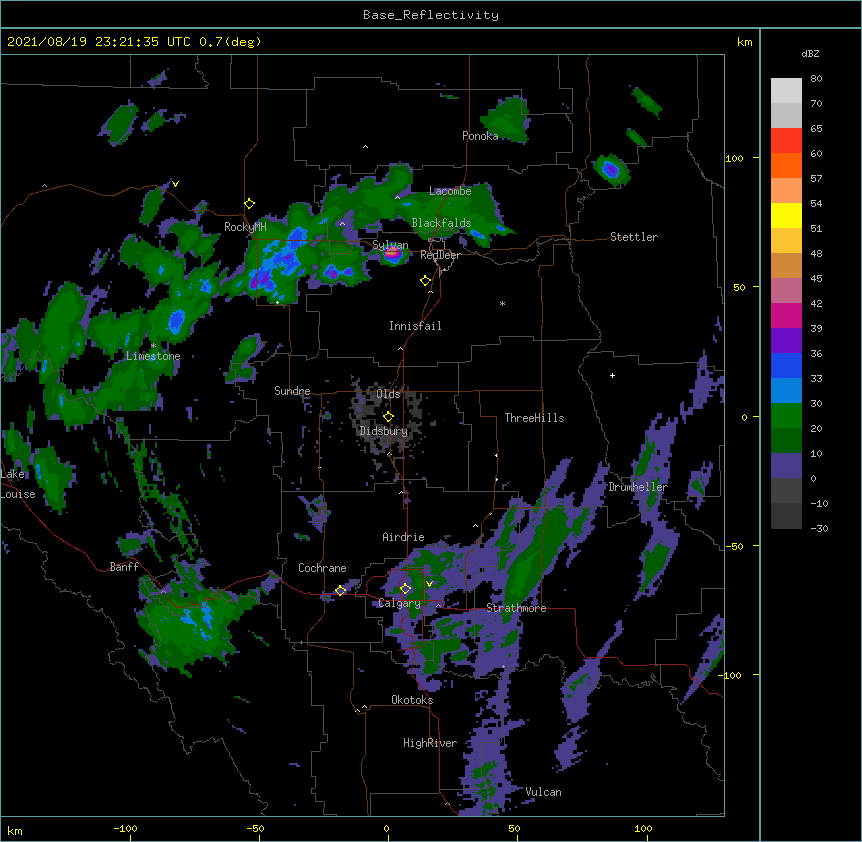Click the Blackfalds city label
862x842 pixels.
441,223
